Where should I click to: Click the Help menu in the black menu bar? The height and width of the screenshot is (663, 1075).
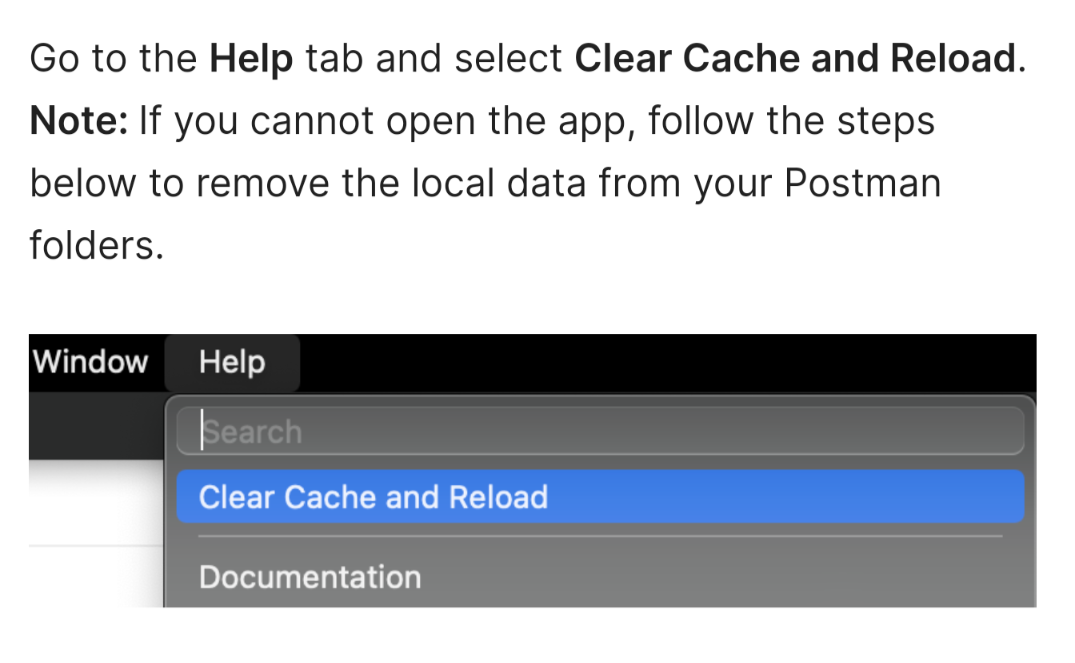pos(232,363)
